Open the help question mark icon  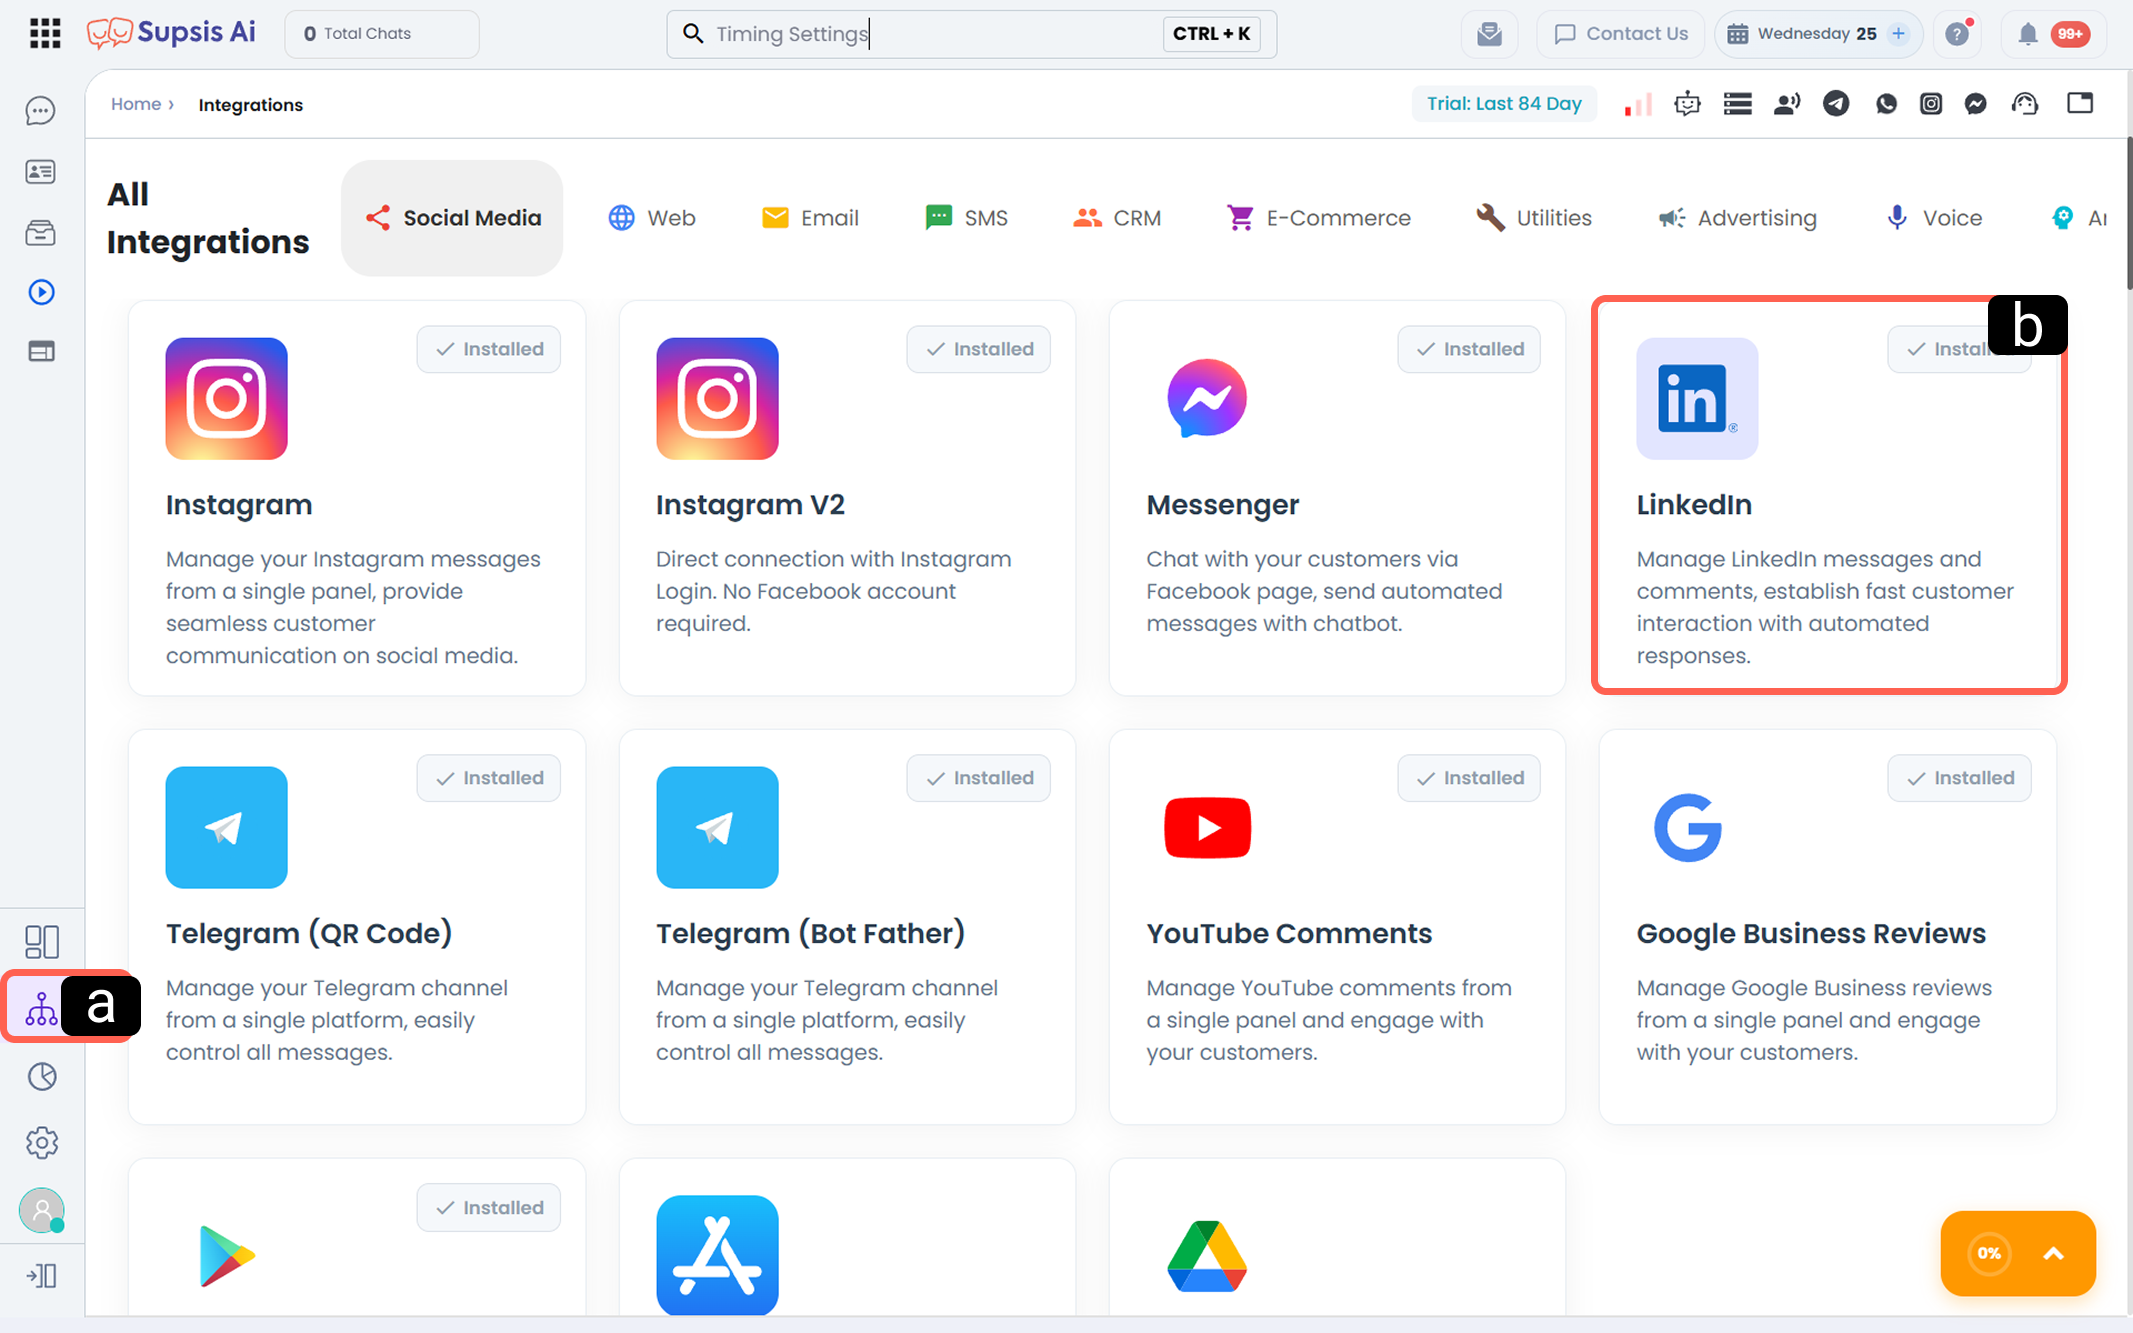[x=1958, y=34]
